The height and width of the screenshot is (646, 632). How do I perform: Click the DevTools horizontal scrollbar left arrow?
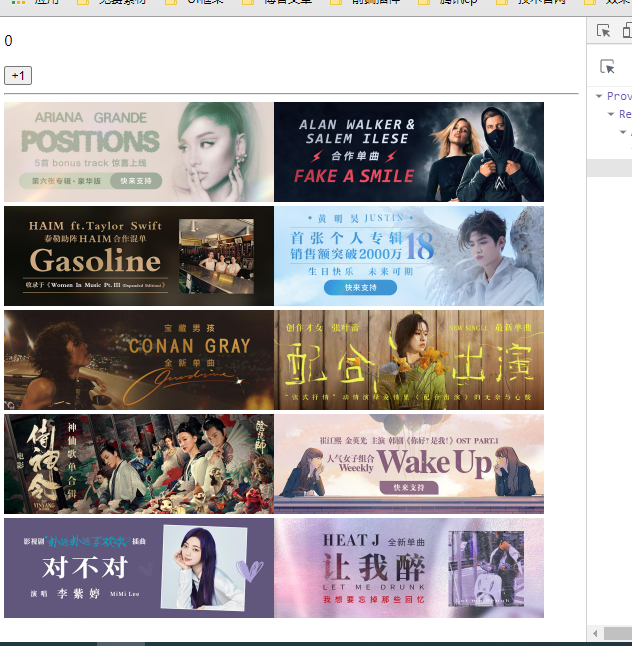pyautogui.click(x=595, y=633)
